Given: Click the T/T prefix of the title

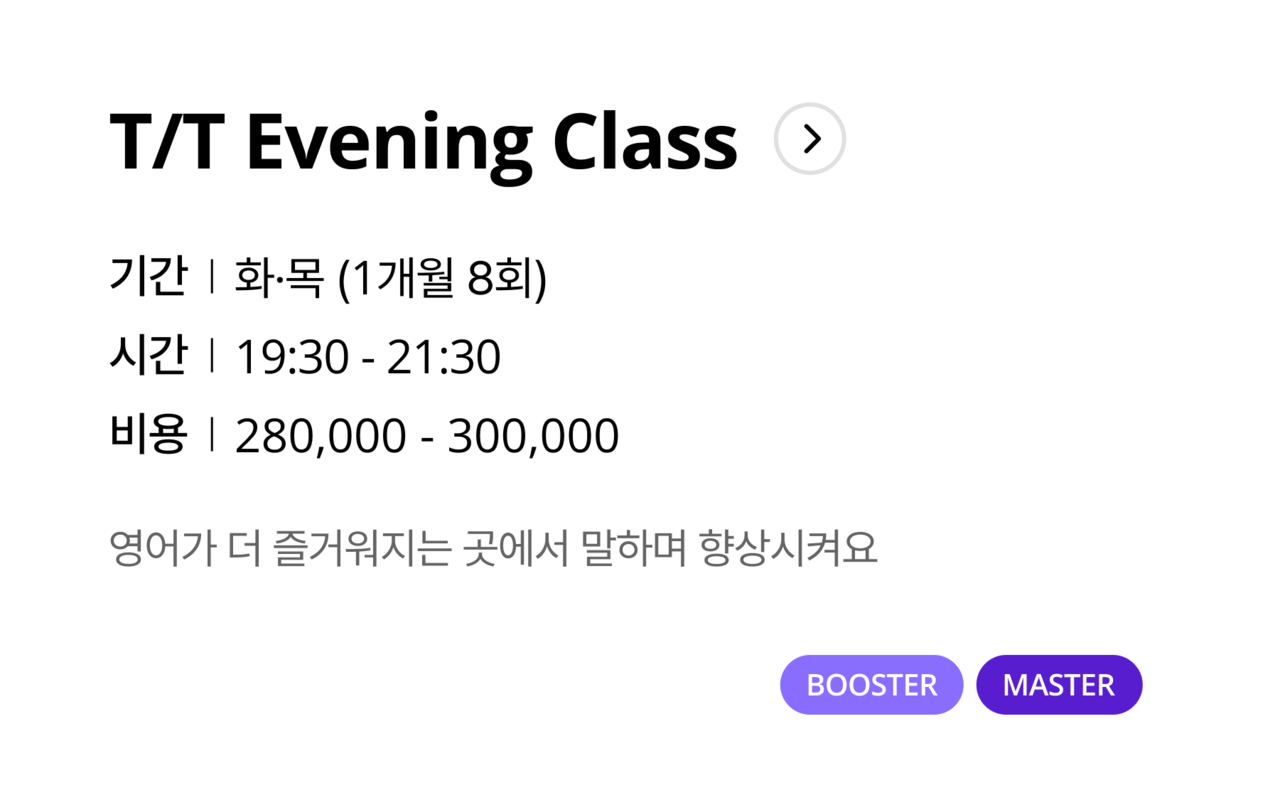Looking at the screenshot, I should point(168,141).
